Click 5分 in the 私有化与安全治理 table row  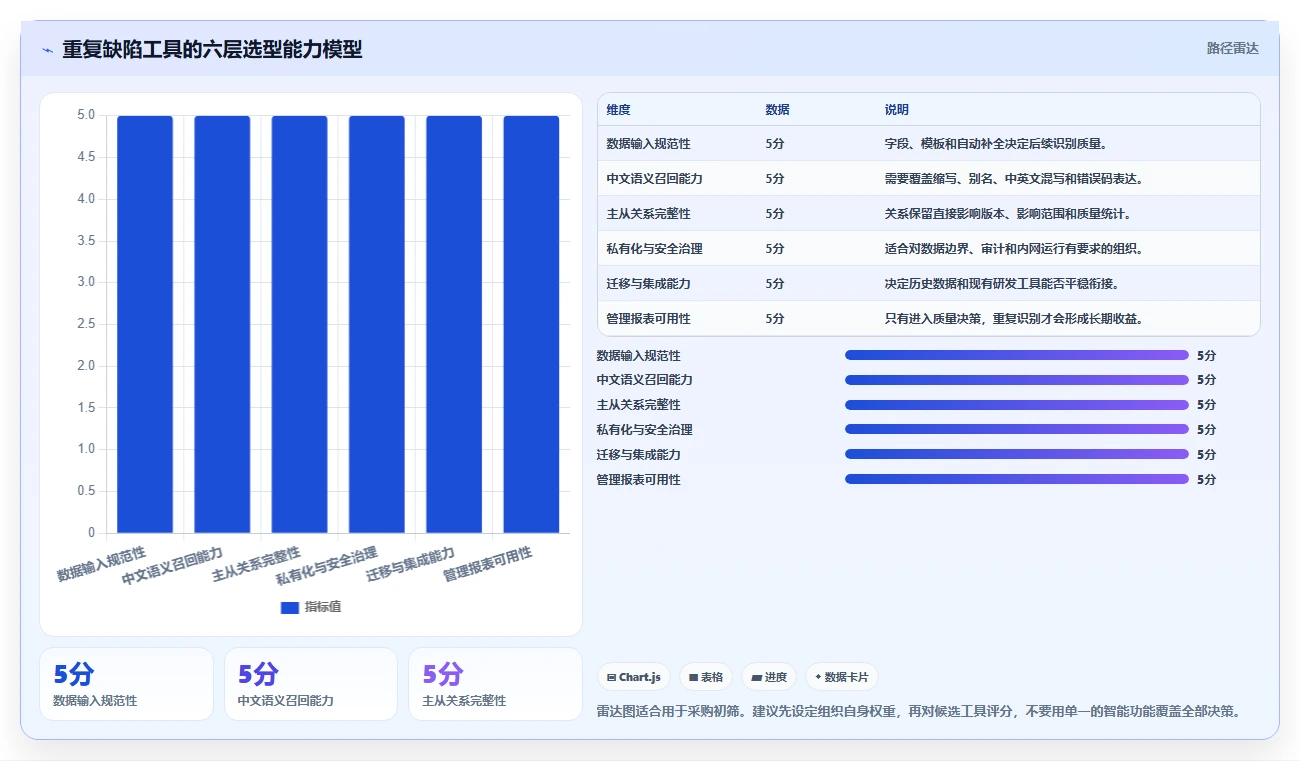pos(775,249)
